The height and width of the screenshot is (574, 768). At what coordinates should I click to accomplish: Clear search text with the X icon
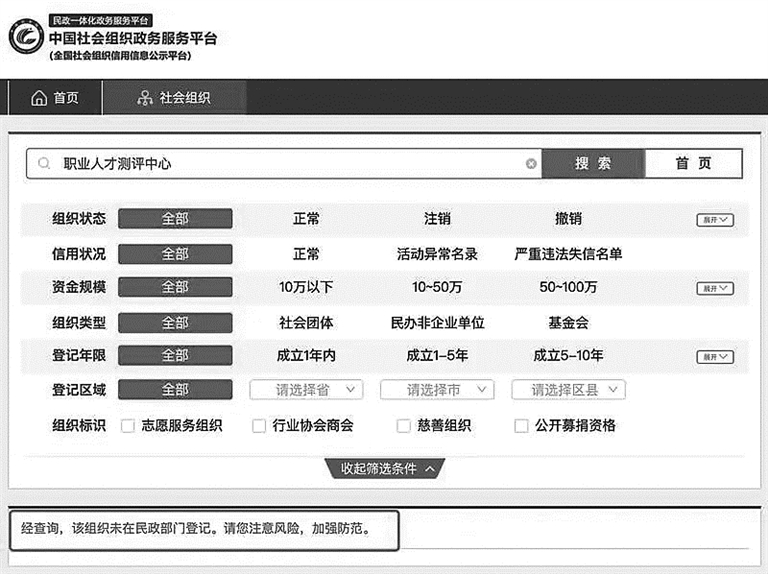531,164
